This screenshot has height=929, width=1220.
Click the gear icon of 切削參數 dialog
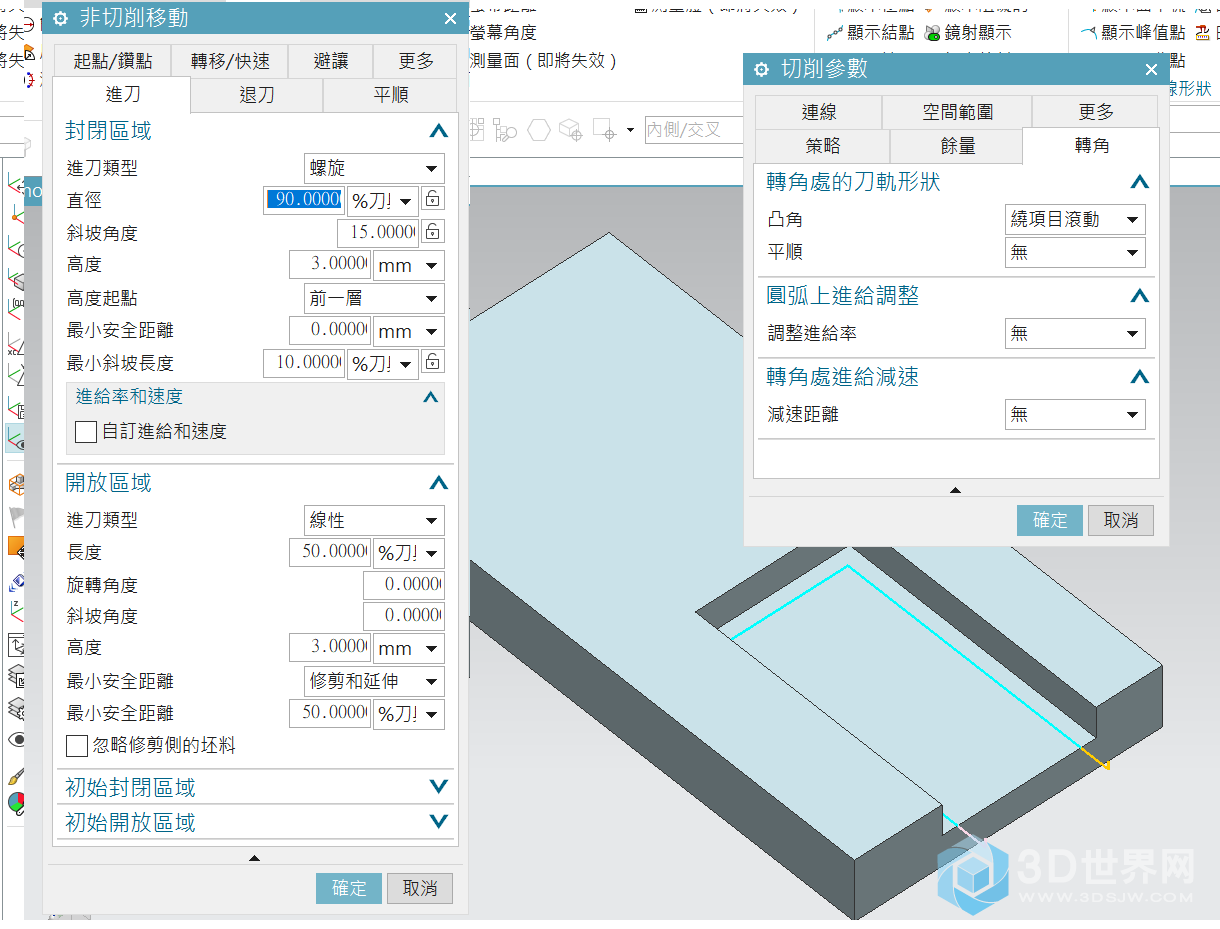coord(762,69)
